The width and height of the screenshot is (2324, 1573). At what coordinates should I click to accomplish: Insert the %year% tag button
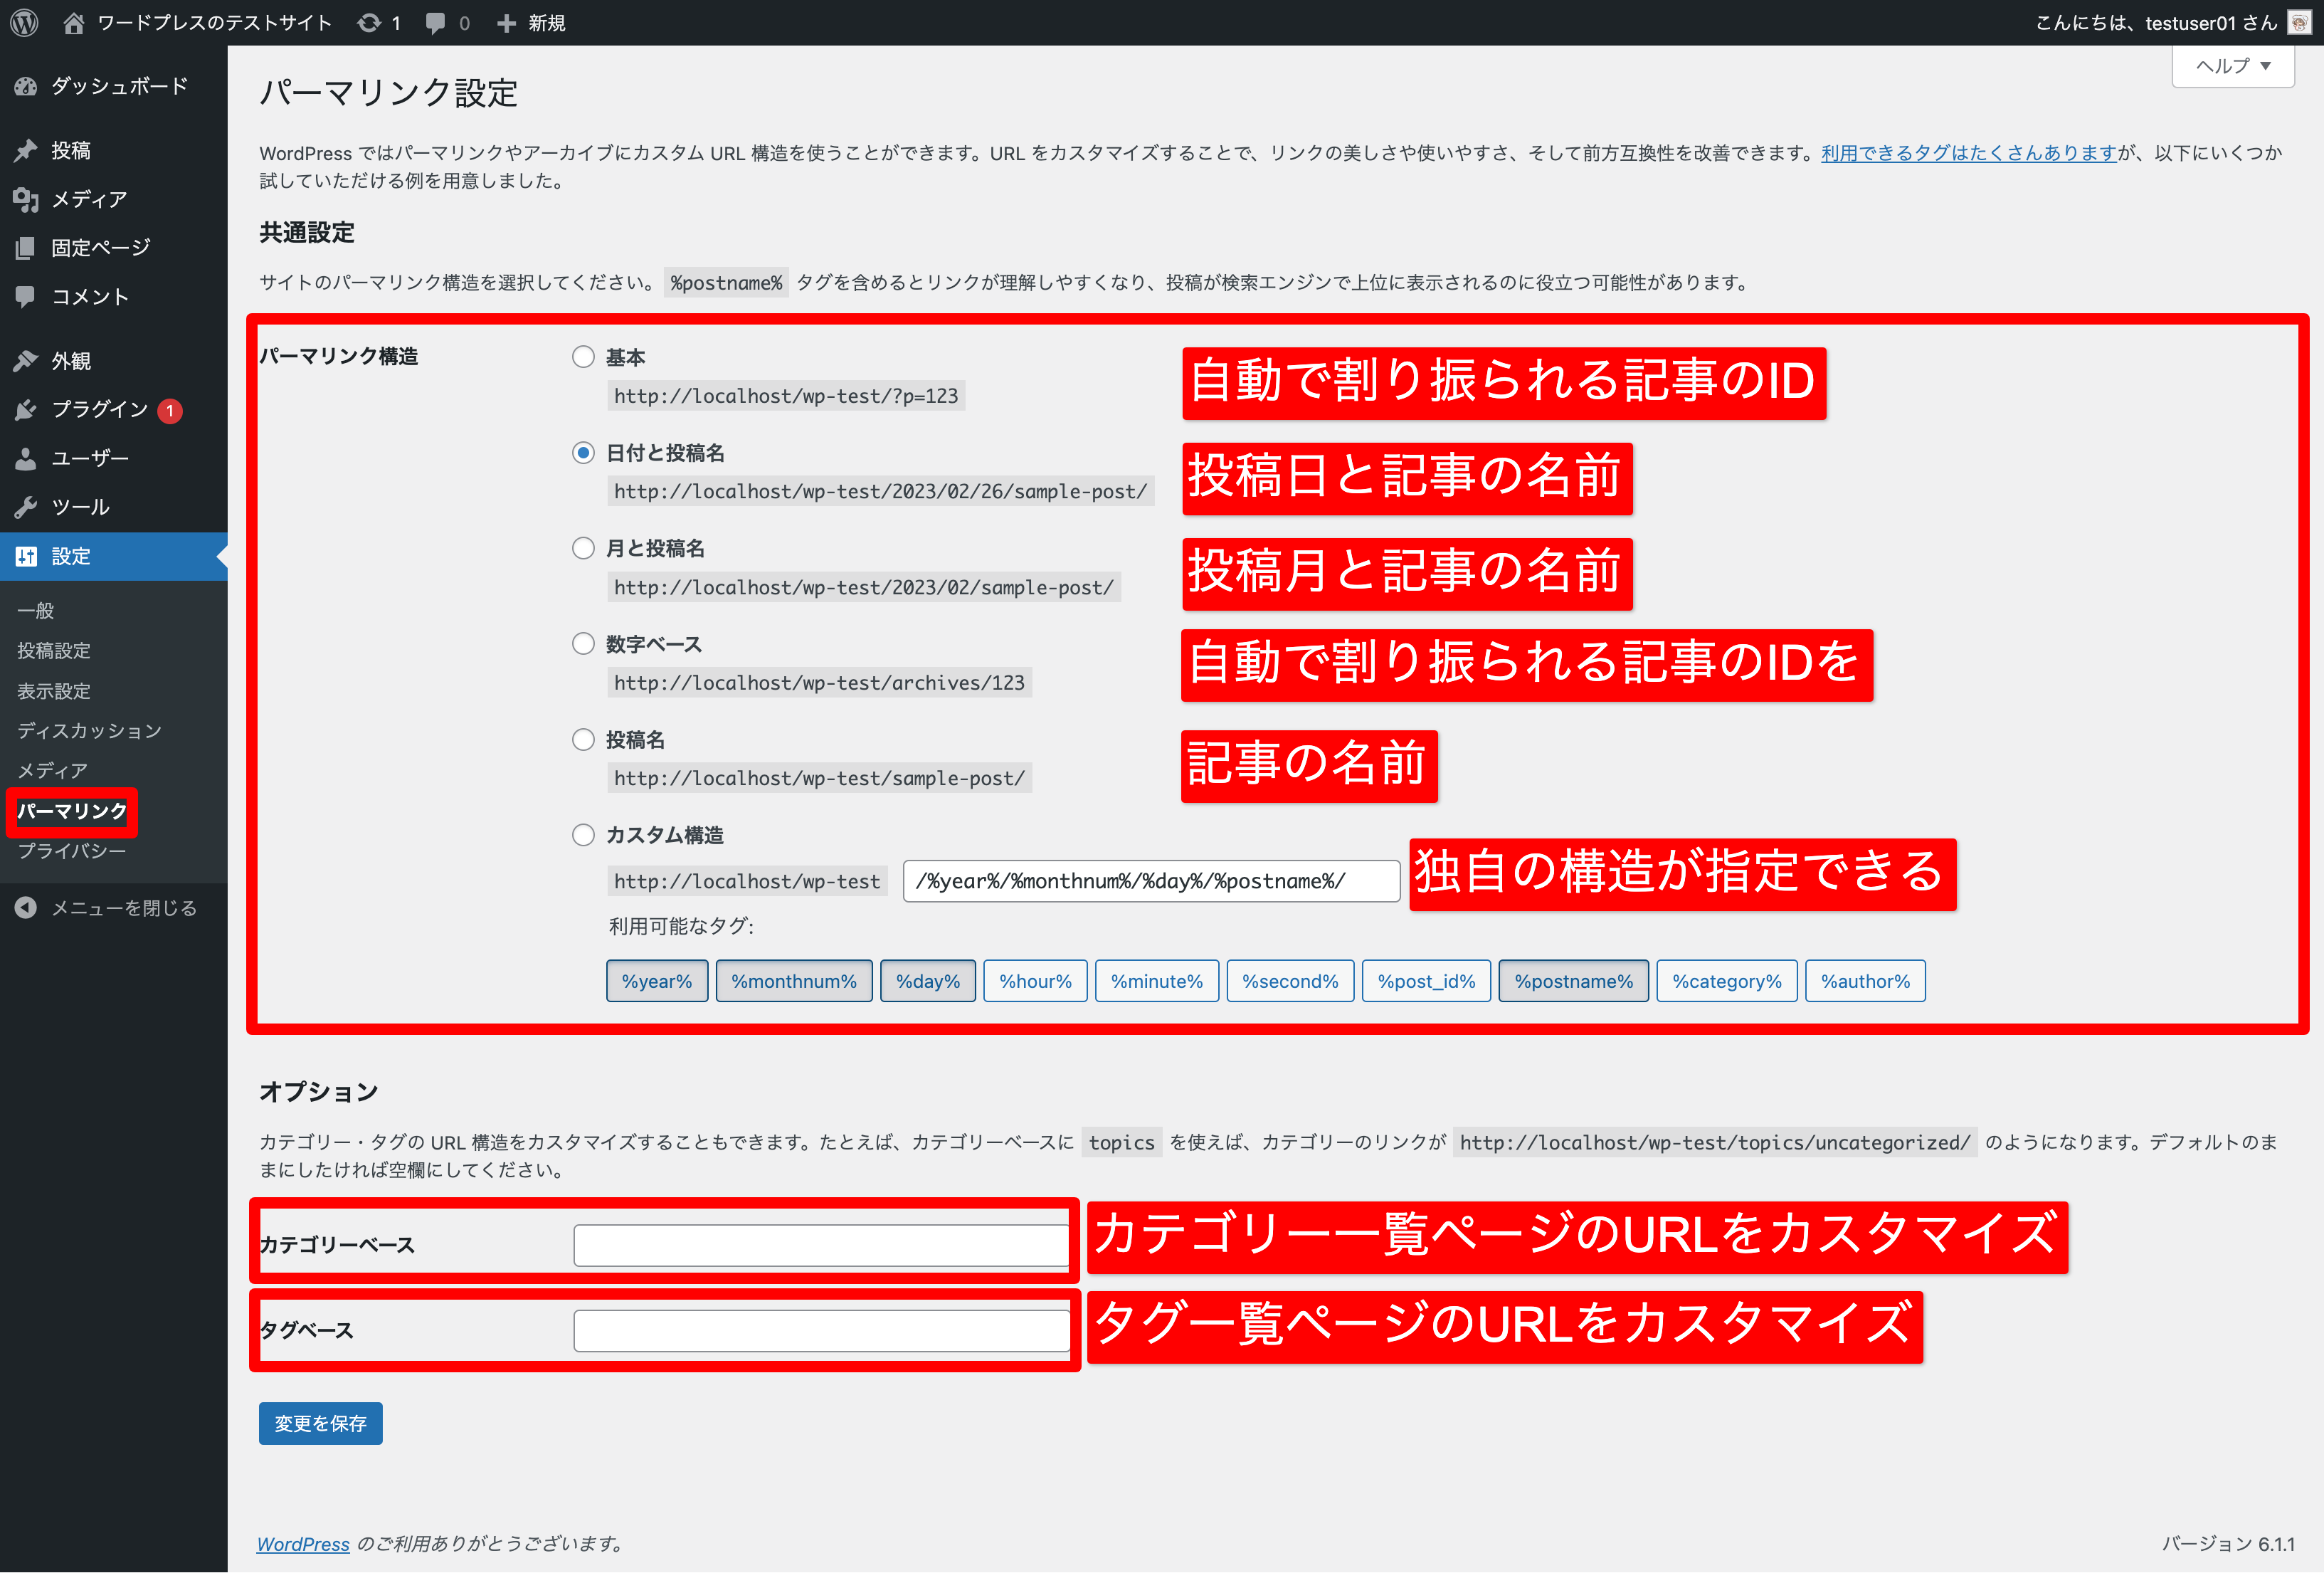[657, 981]
